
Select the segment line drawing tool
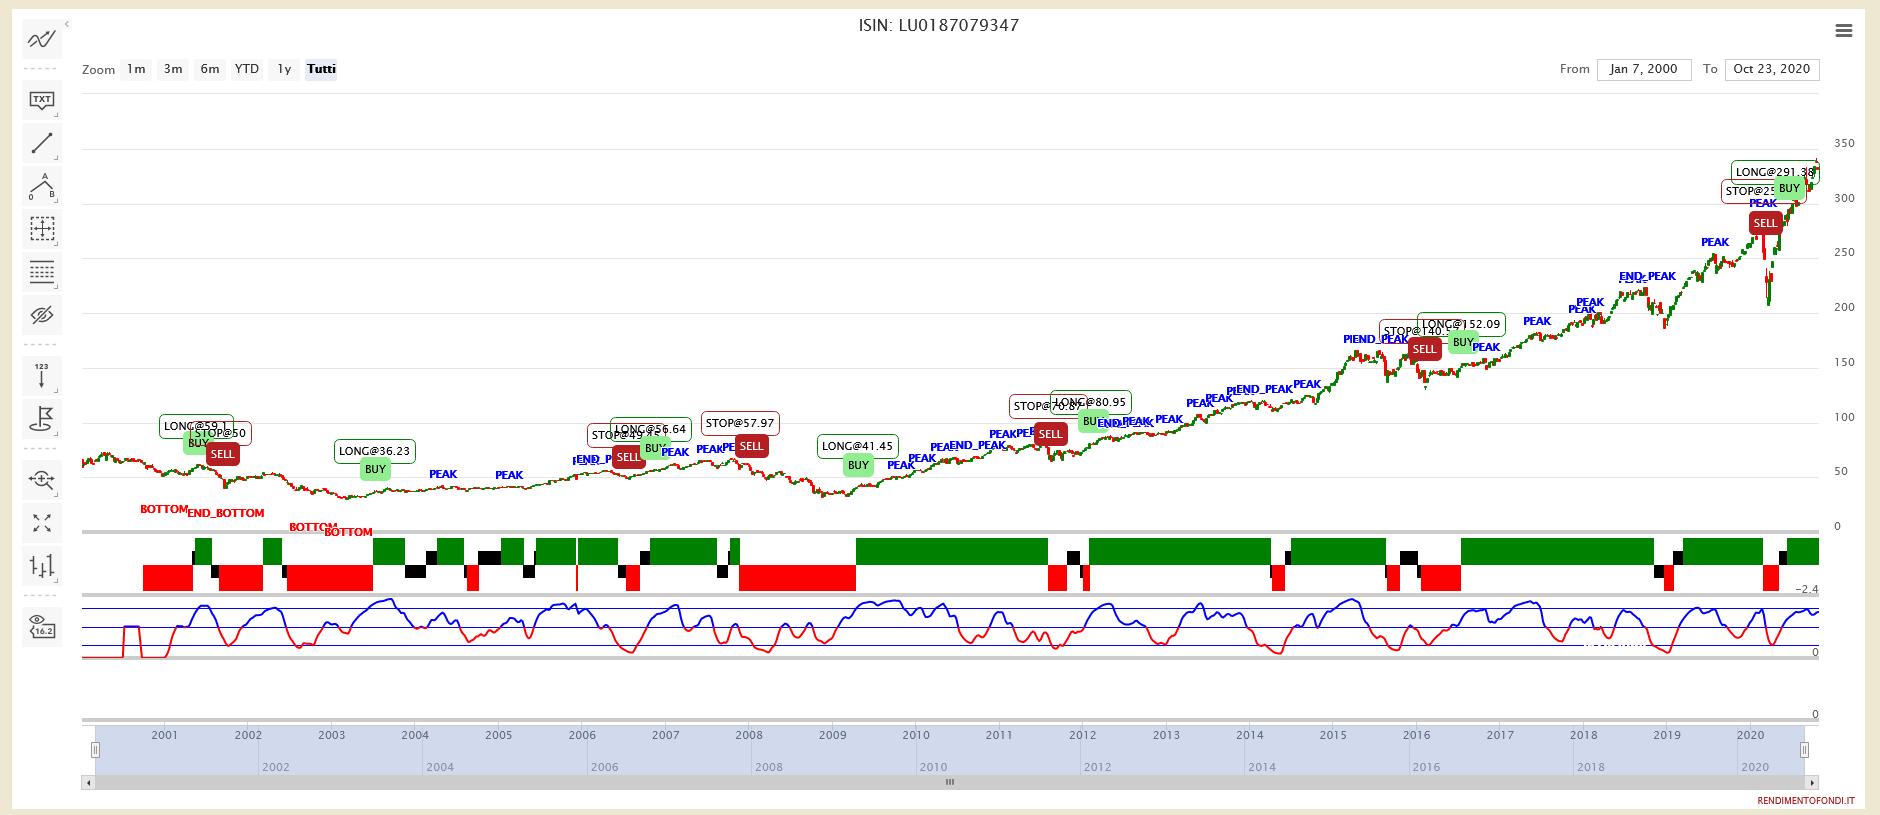pos(41,143)
